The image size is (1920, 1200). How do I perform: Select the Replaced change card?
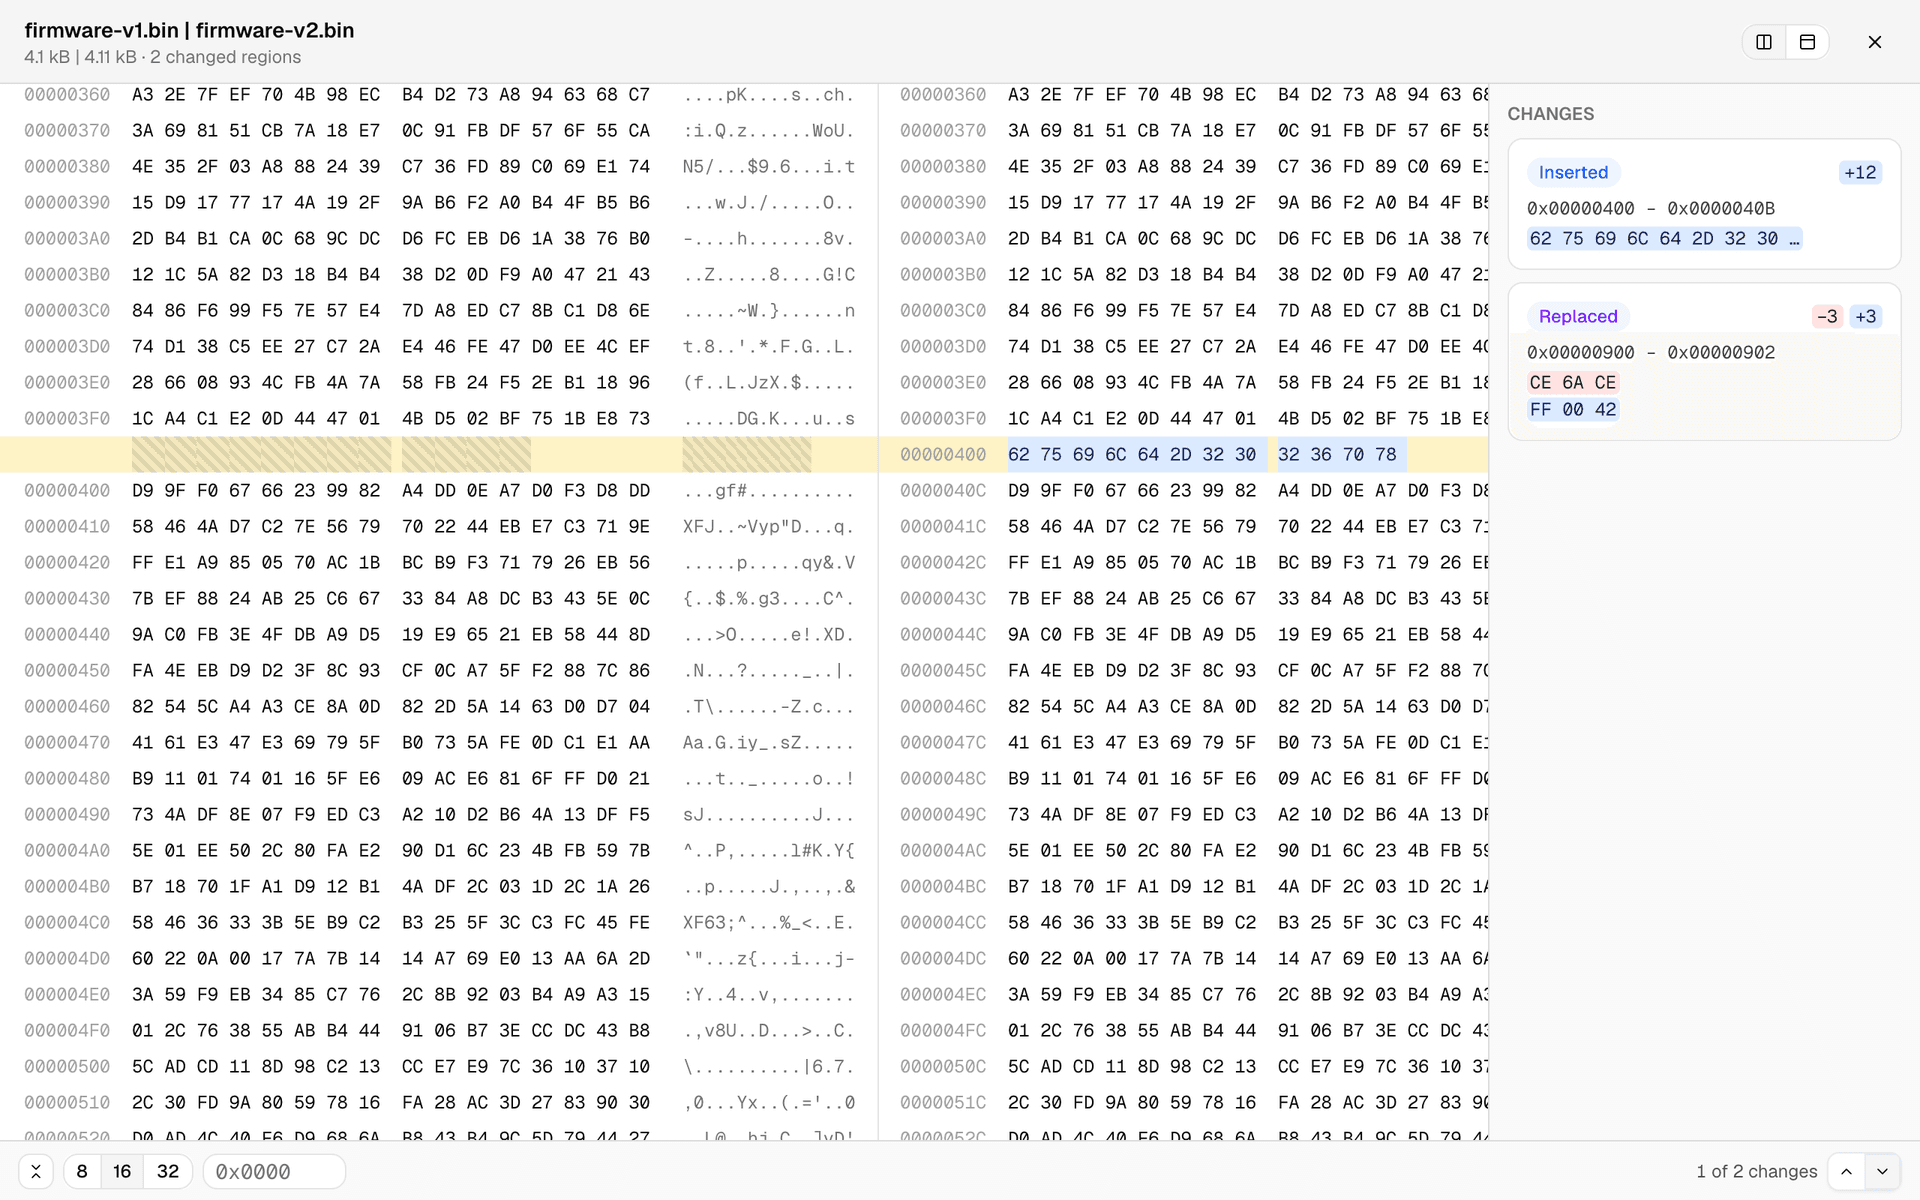click(x=1704, y=362)
